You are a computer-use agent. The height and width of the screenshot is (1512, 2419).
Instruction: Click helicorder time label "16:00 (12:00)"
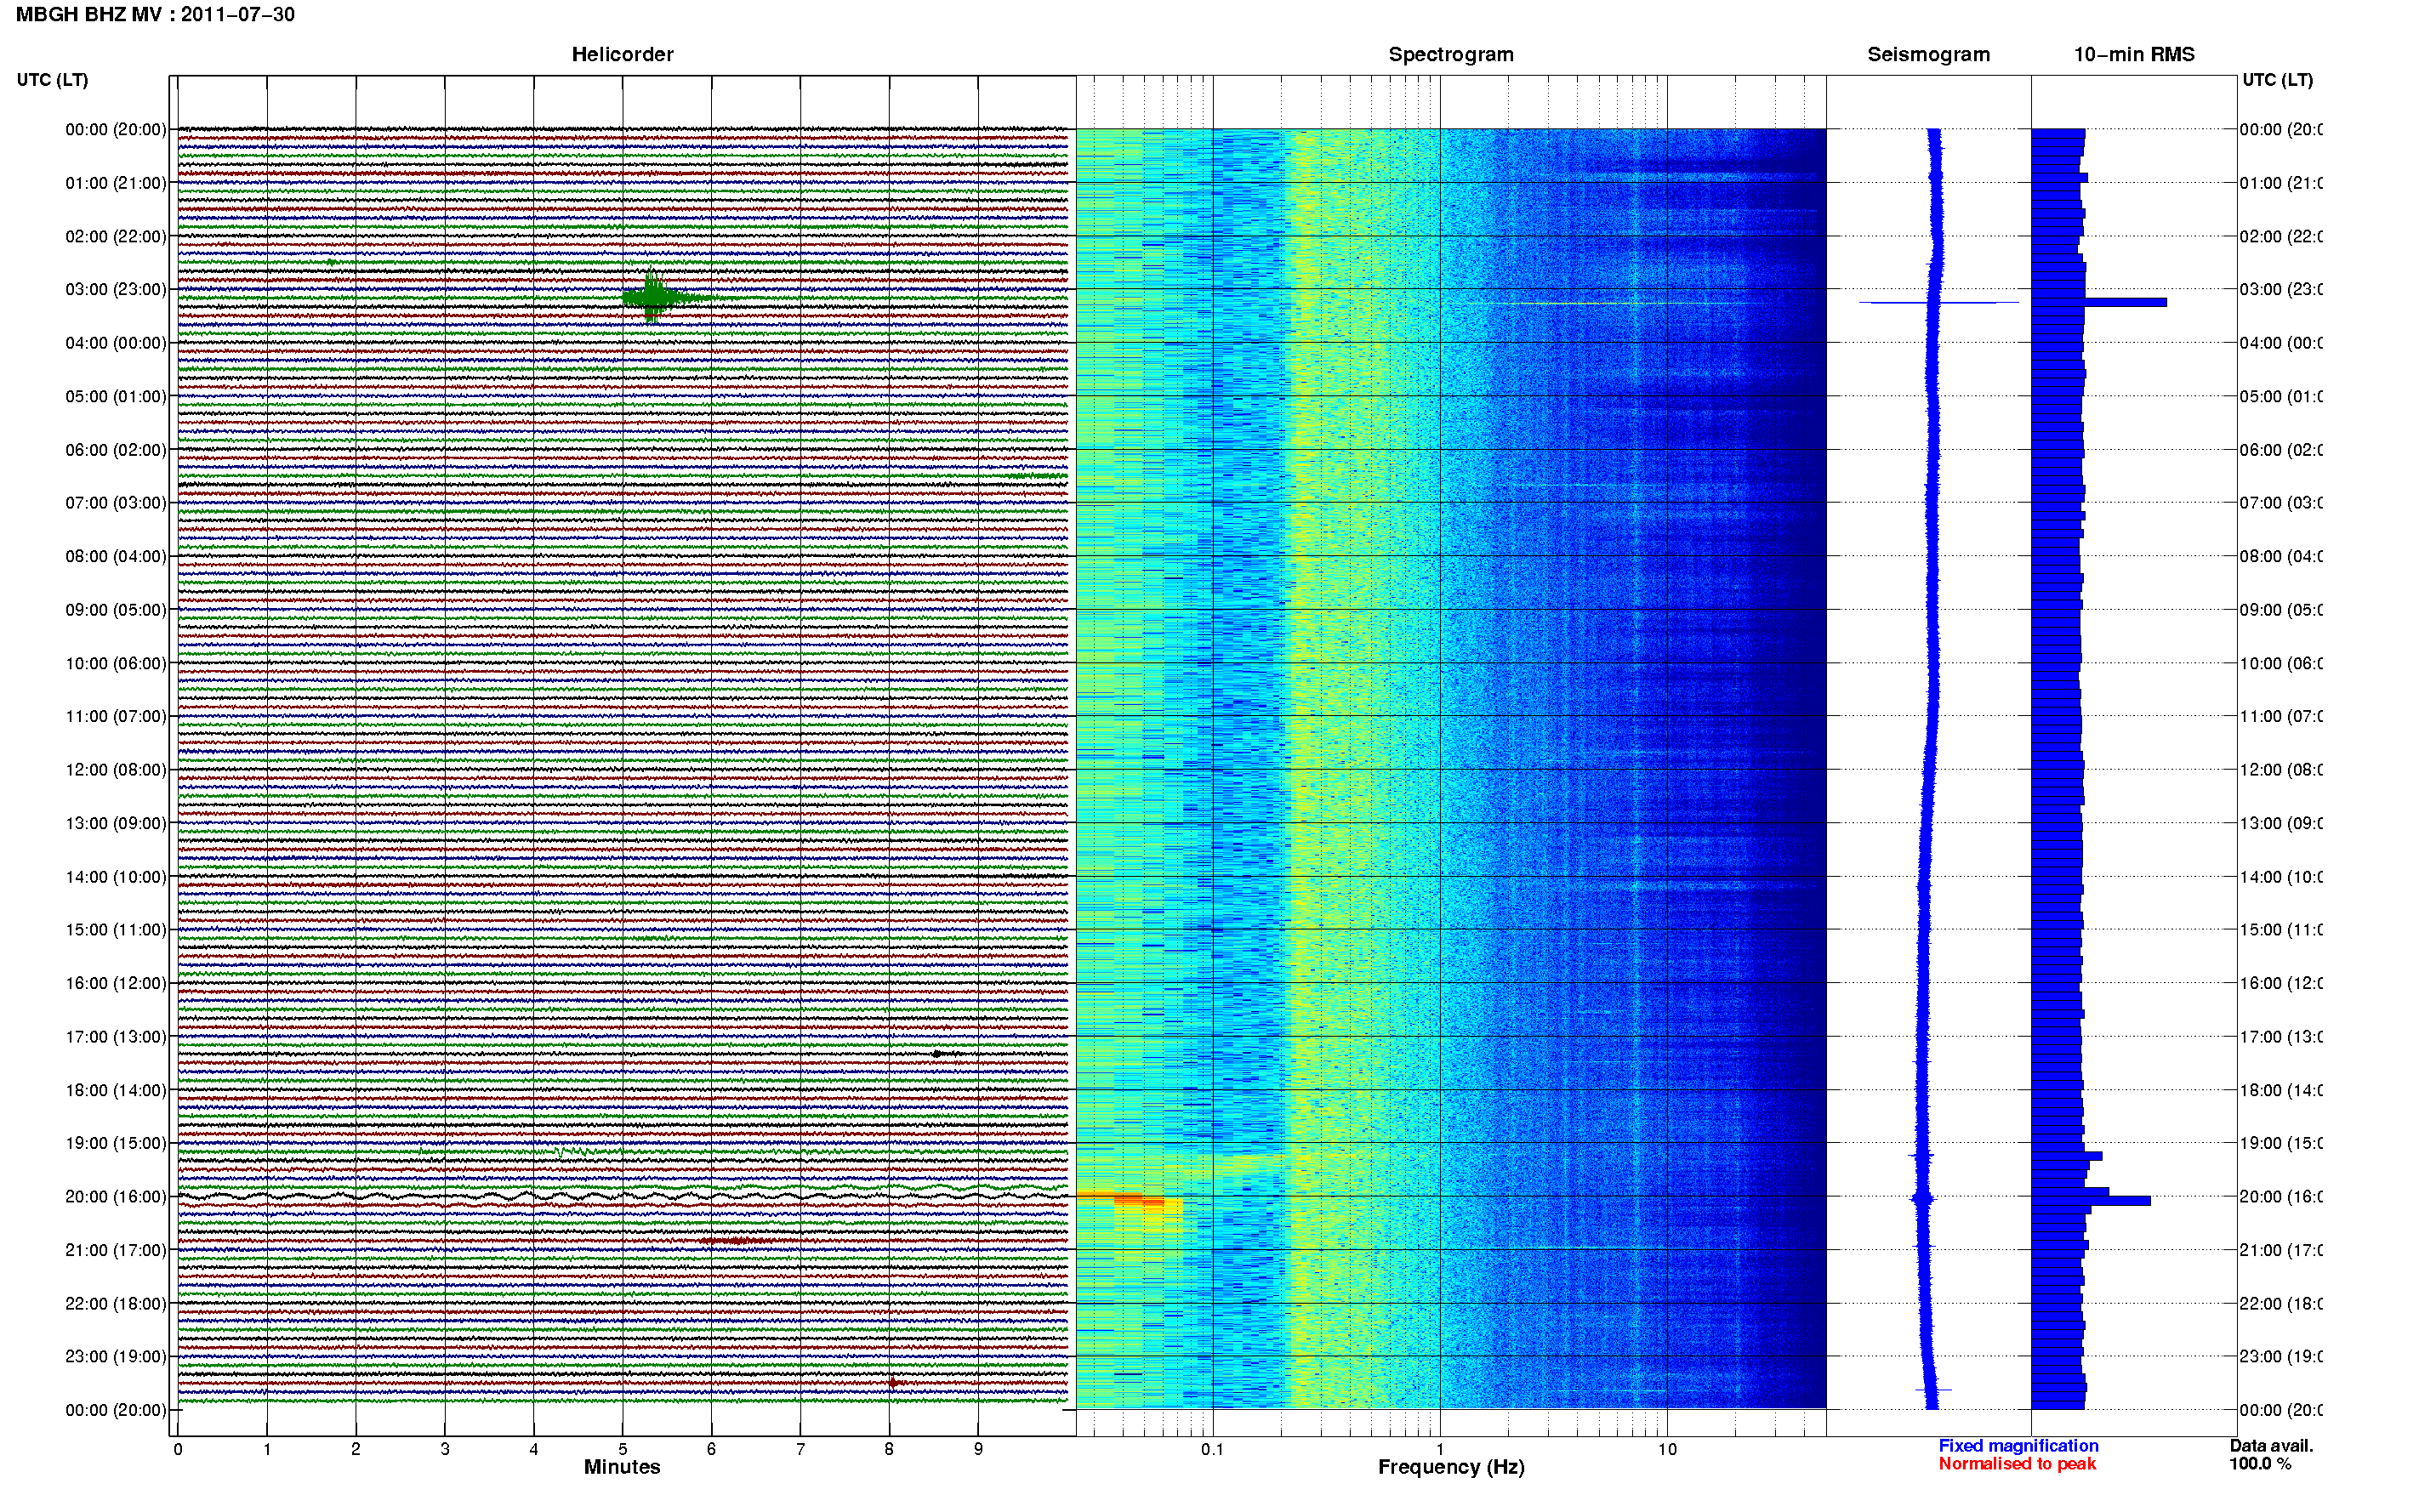(x=116, y=984)
